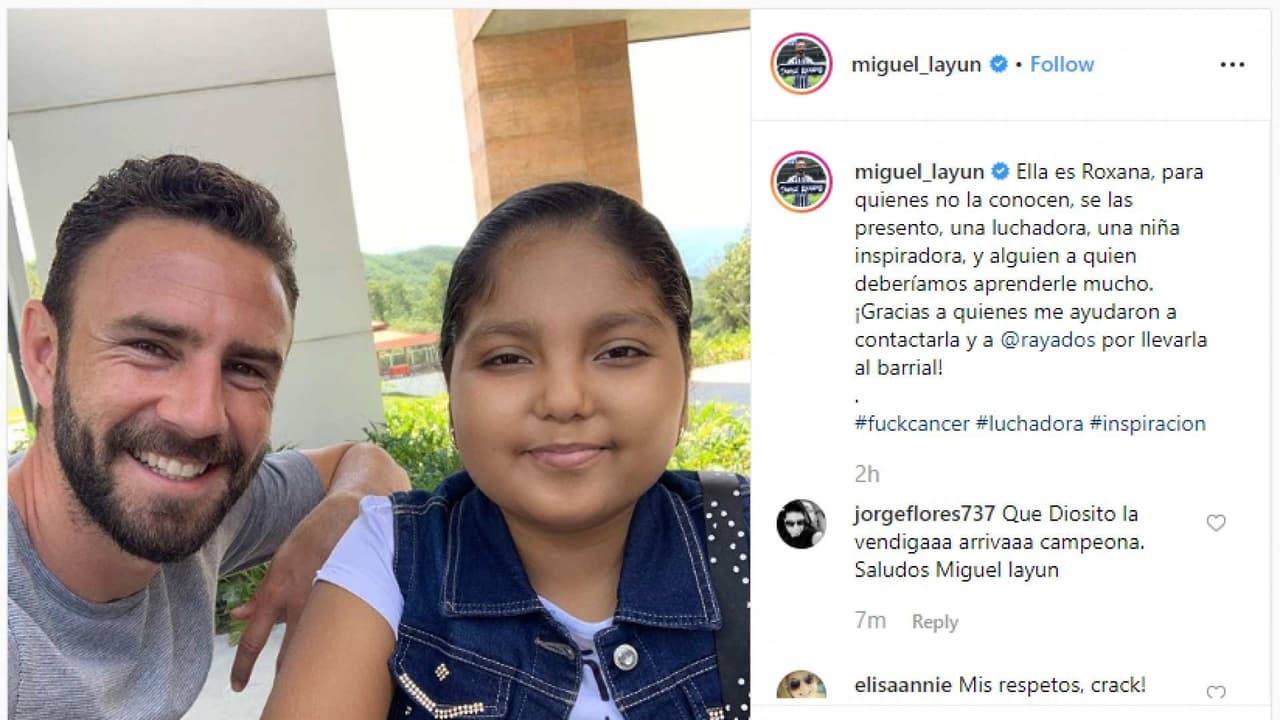Click verified badge in the caption

point(1000,171)
